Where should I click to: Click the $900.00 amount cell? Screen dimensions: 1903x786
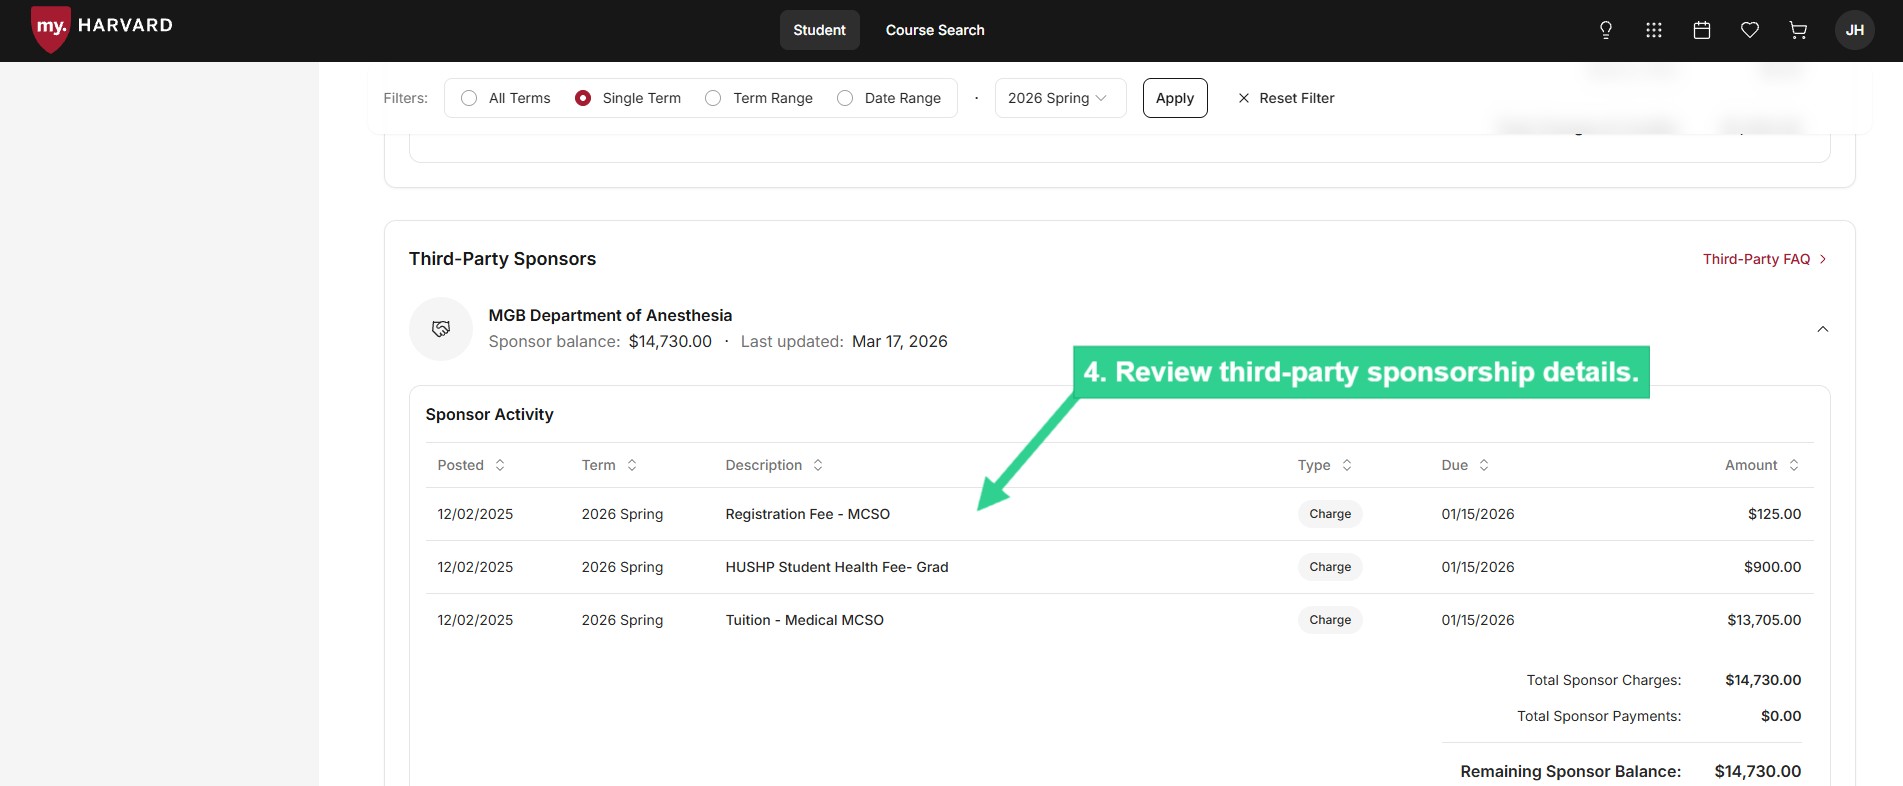[1772, 567]
